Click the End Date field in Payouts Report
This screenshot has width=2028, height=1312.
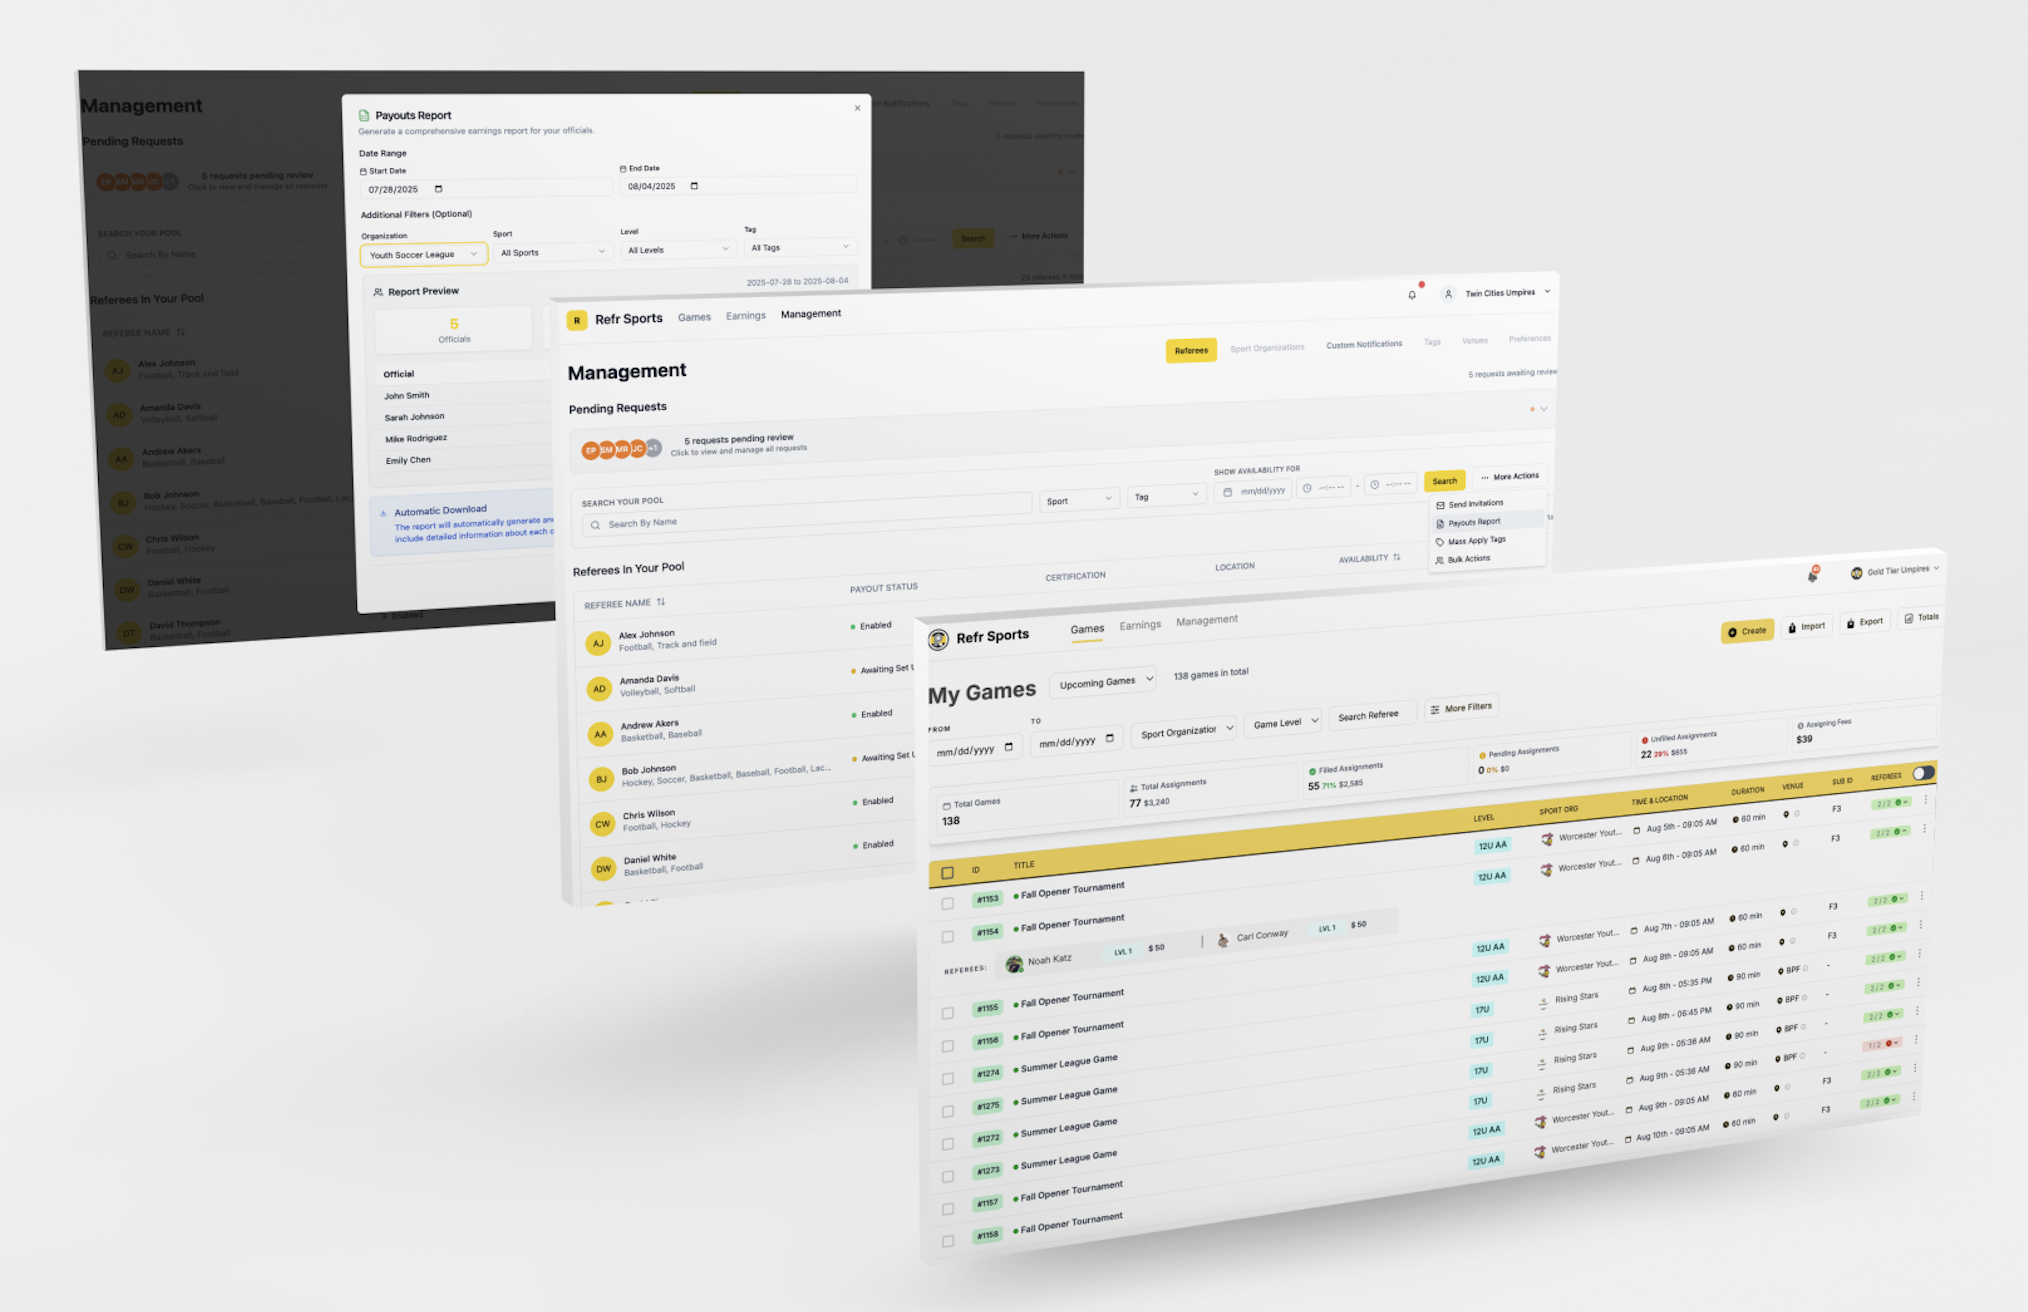[738, 186]
